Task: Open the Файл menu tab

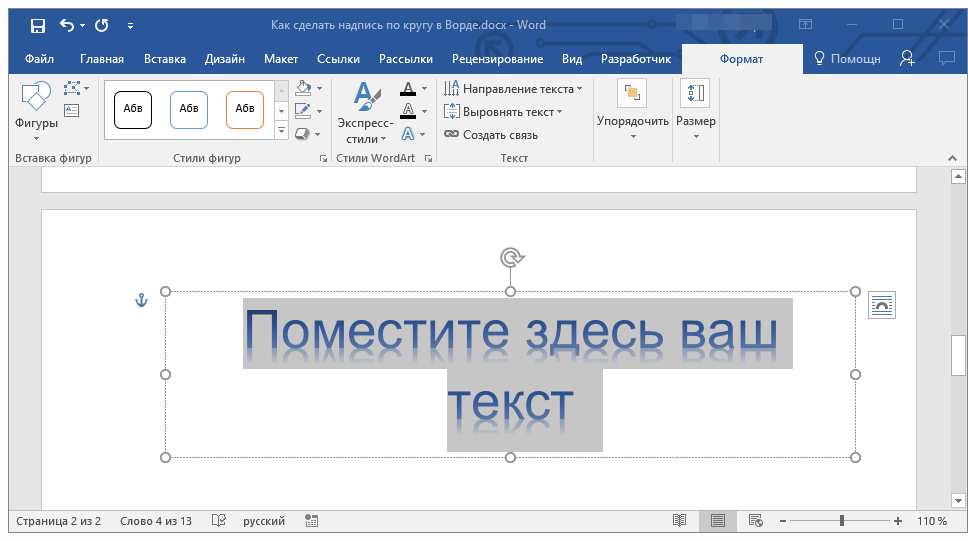Action: tap(39, 59)
